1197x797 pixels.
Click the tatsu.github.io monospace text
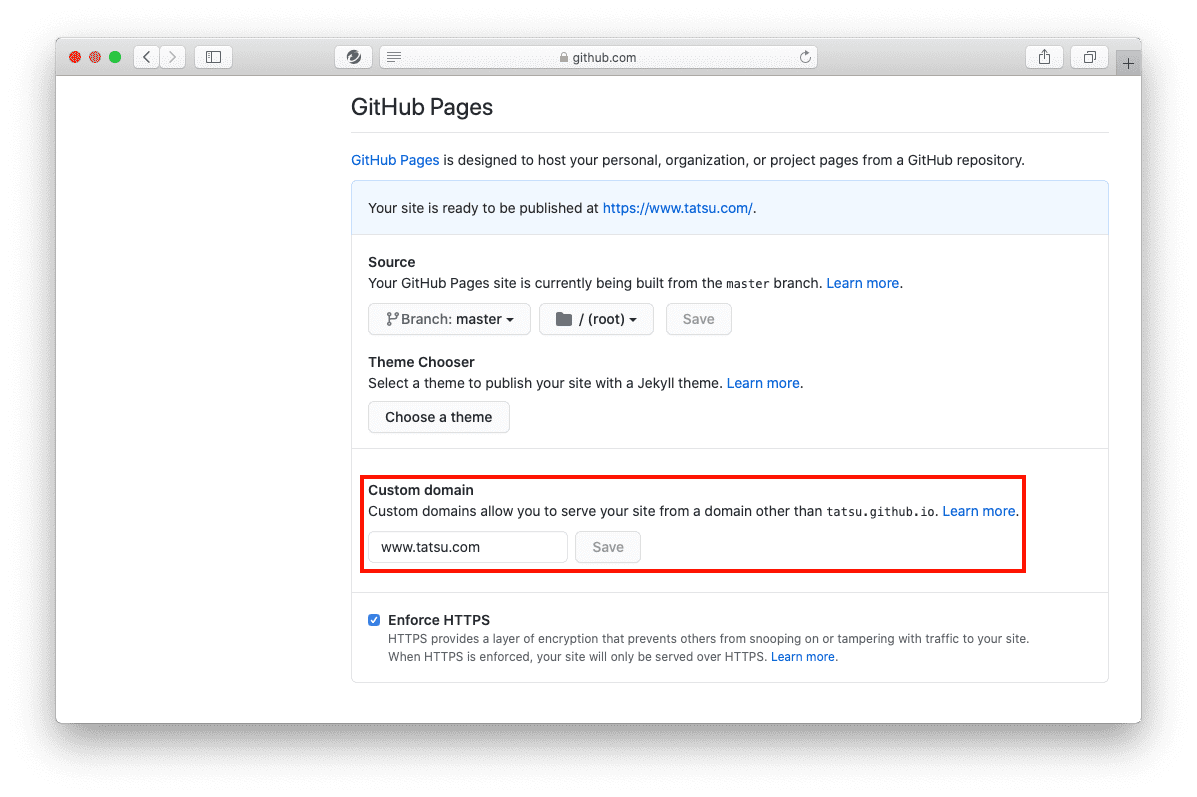tap(881, 512)
